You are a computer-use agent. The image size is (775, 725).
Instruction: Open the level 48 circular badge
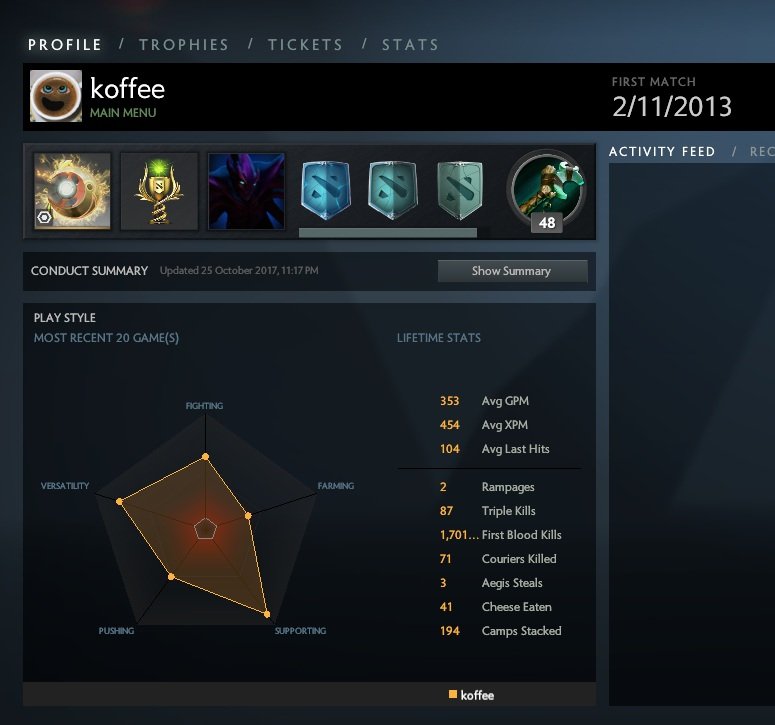pos(547,191)
